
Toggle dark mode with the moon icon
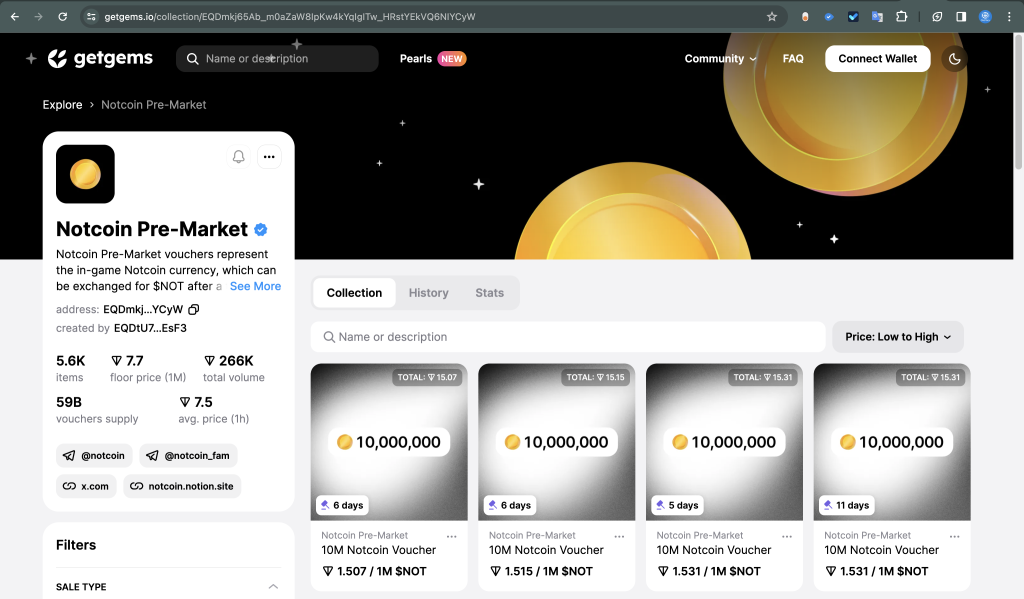[x=954, y=58]
